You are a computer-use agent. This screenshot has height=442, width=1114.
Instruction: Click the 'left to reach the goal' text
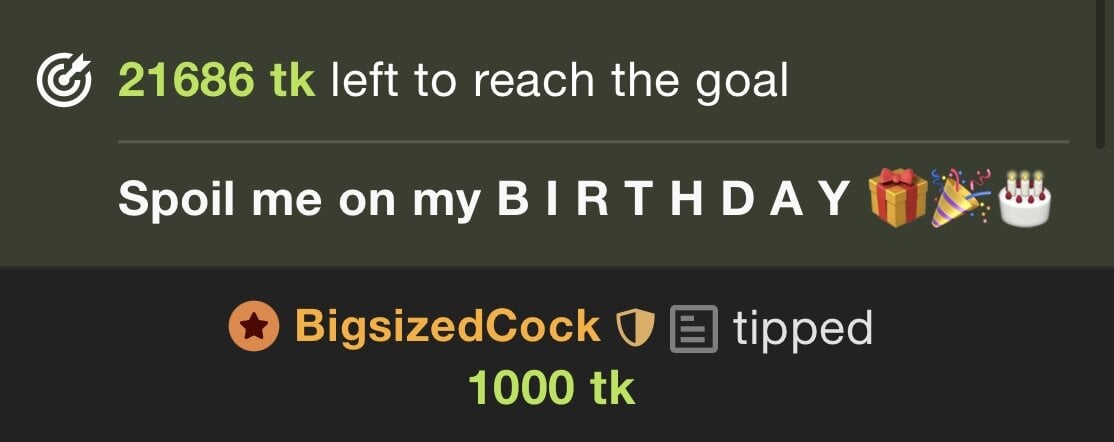pos(559,81)
